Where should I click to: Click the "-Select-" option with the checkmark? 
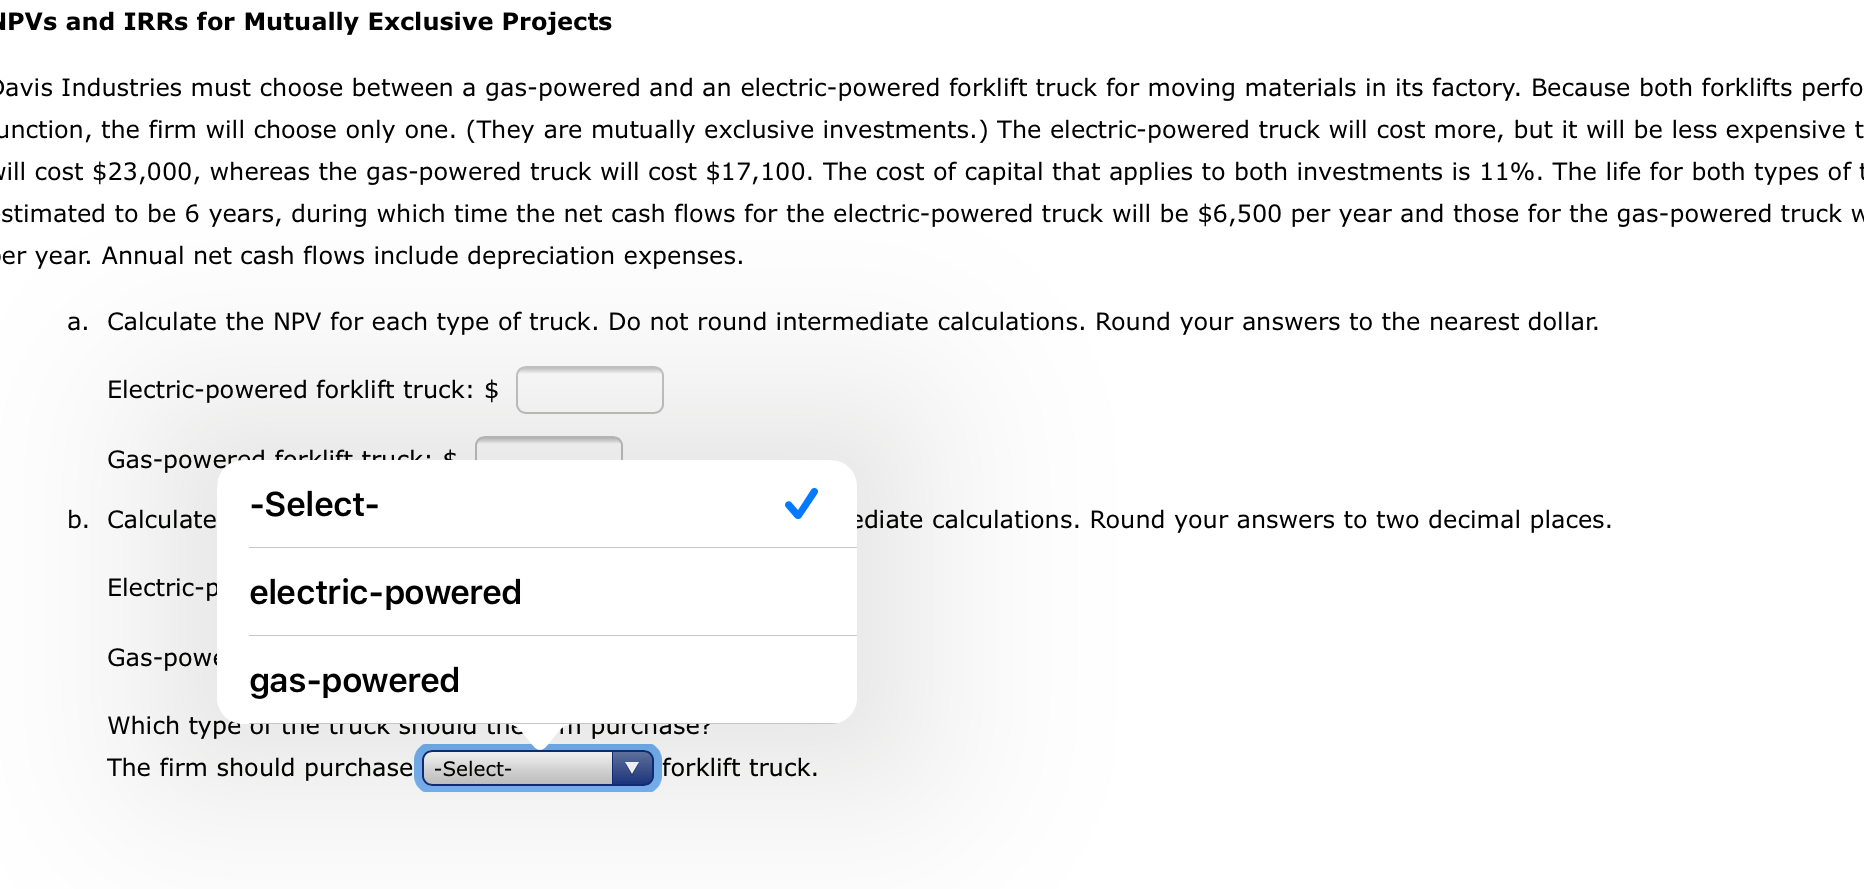[x=315, y=505]
